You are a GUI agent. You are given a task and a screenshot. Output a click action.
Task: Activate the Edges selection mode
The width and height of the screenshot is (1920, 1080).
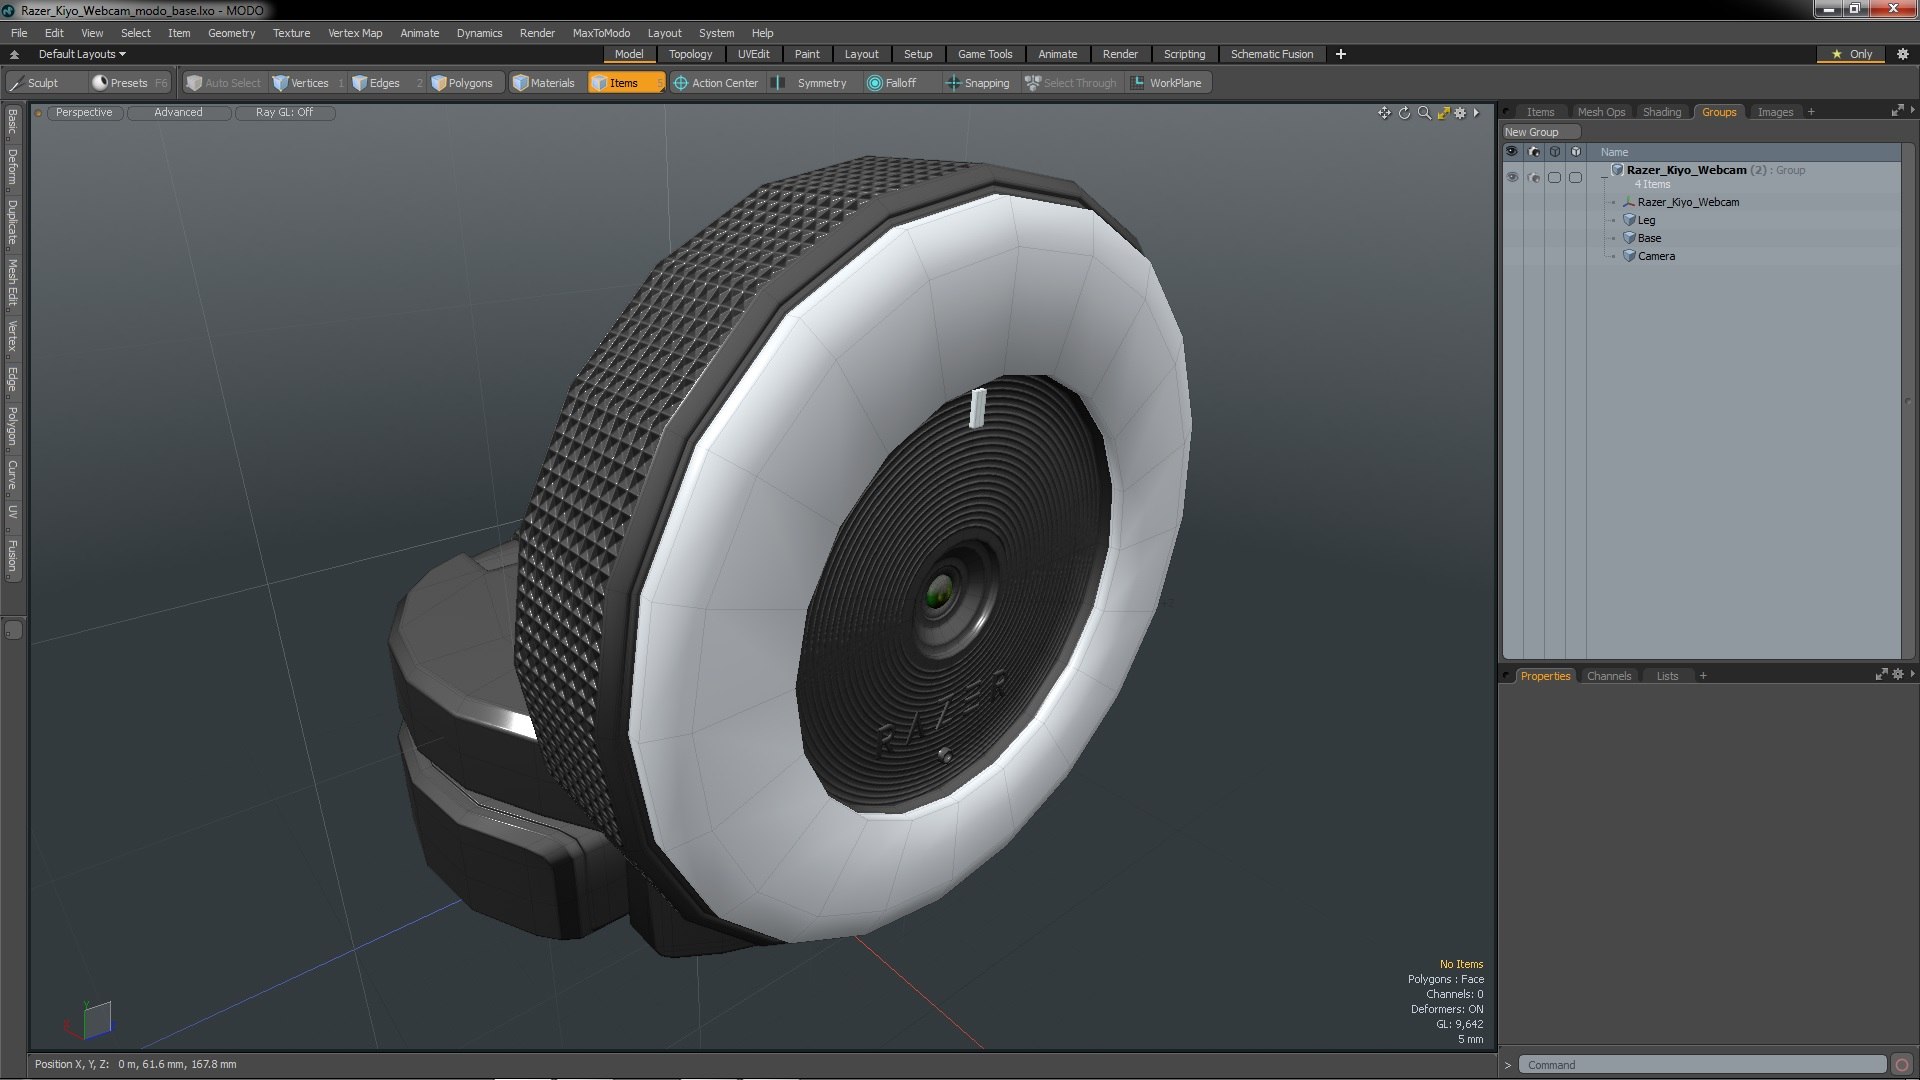(x=376, y=83)
